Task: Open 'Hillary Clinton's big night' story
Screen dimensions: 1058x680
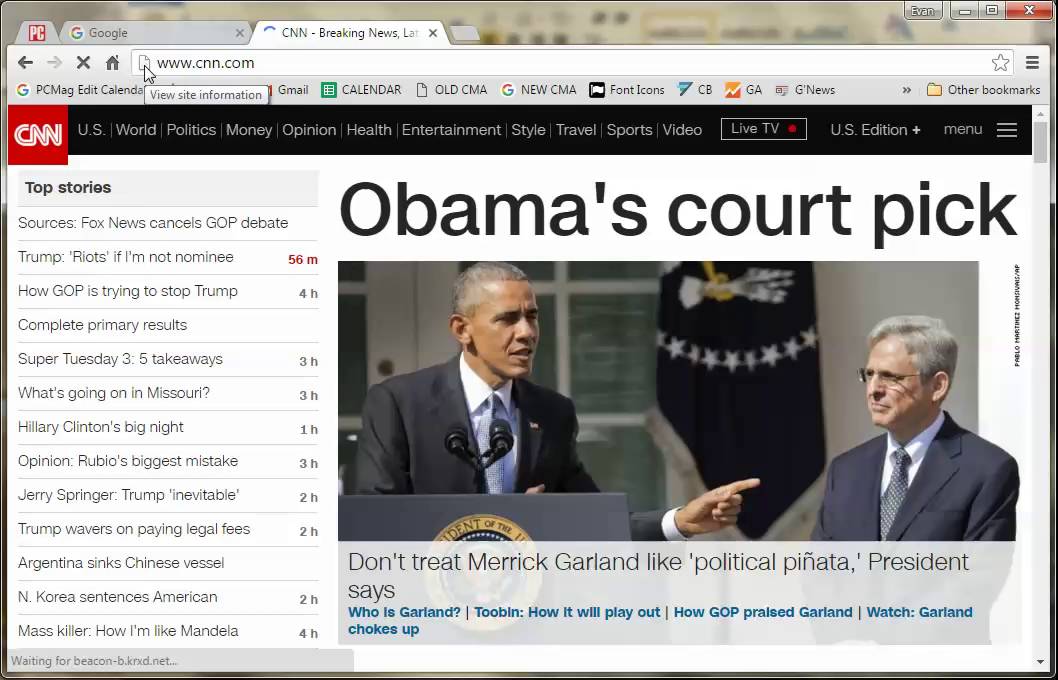Action: pos(101,427)
